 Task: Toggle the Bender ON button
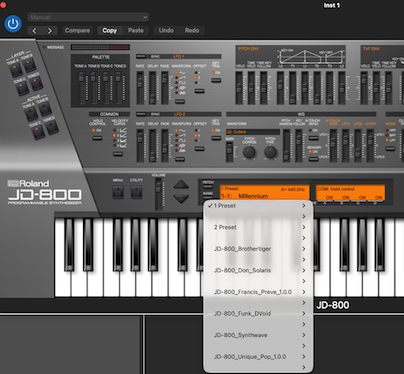(x=313, y=159)
